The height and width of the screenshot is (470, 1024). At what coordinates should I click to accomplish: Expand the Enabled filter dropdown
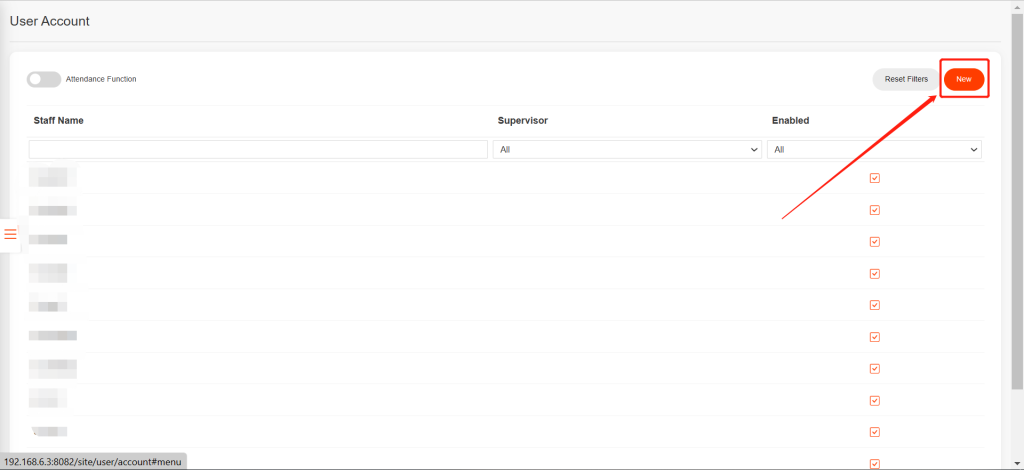pos(874,149)
